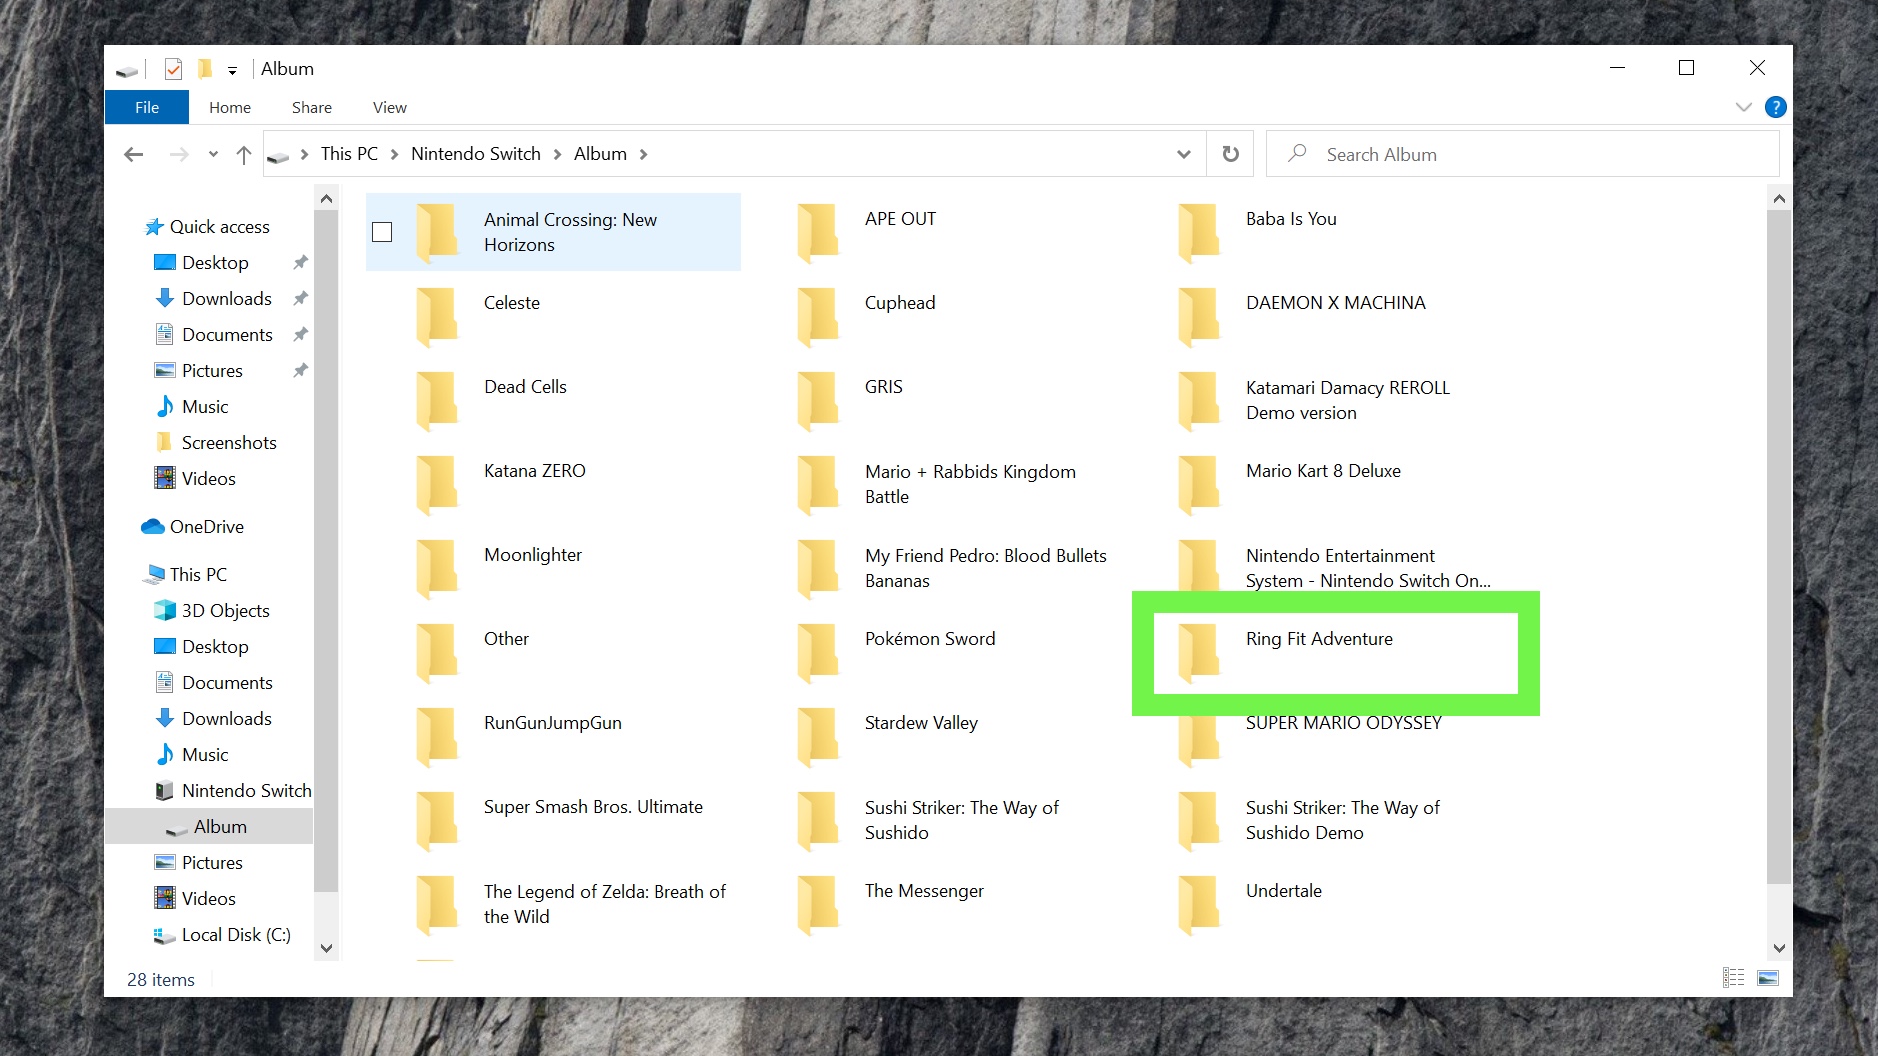Click Album in the address breadcrumb

tap(600, 154)
